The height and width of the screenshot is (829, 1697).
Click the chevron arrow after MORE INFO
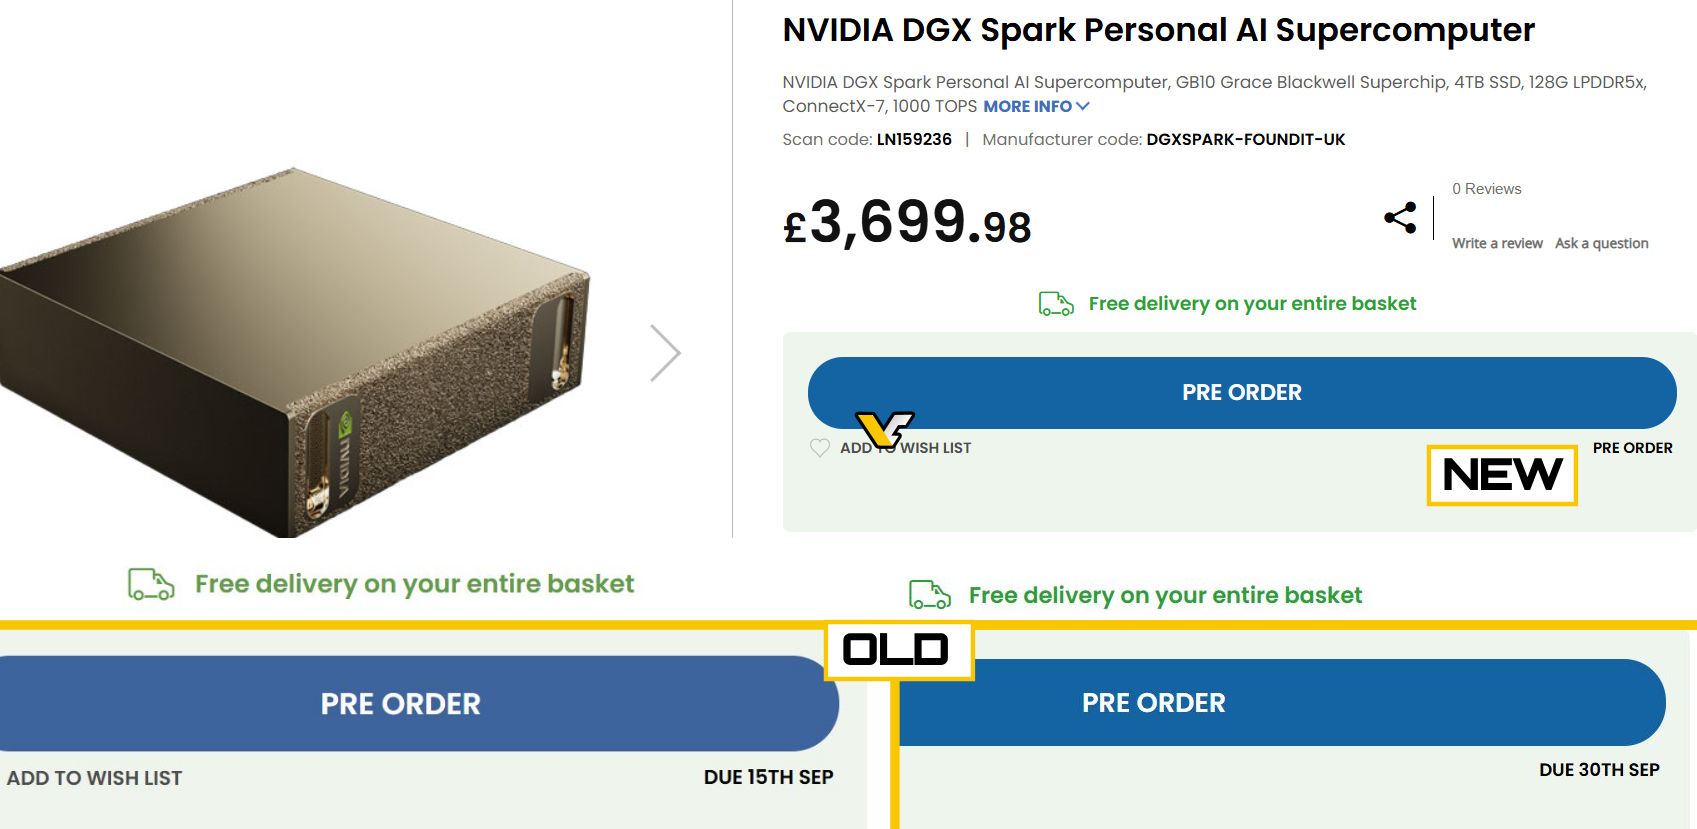point(1082,106)
